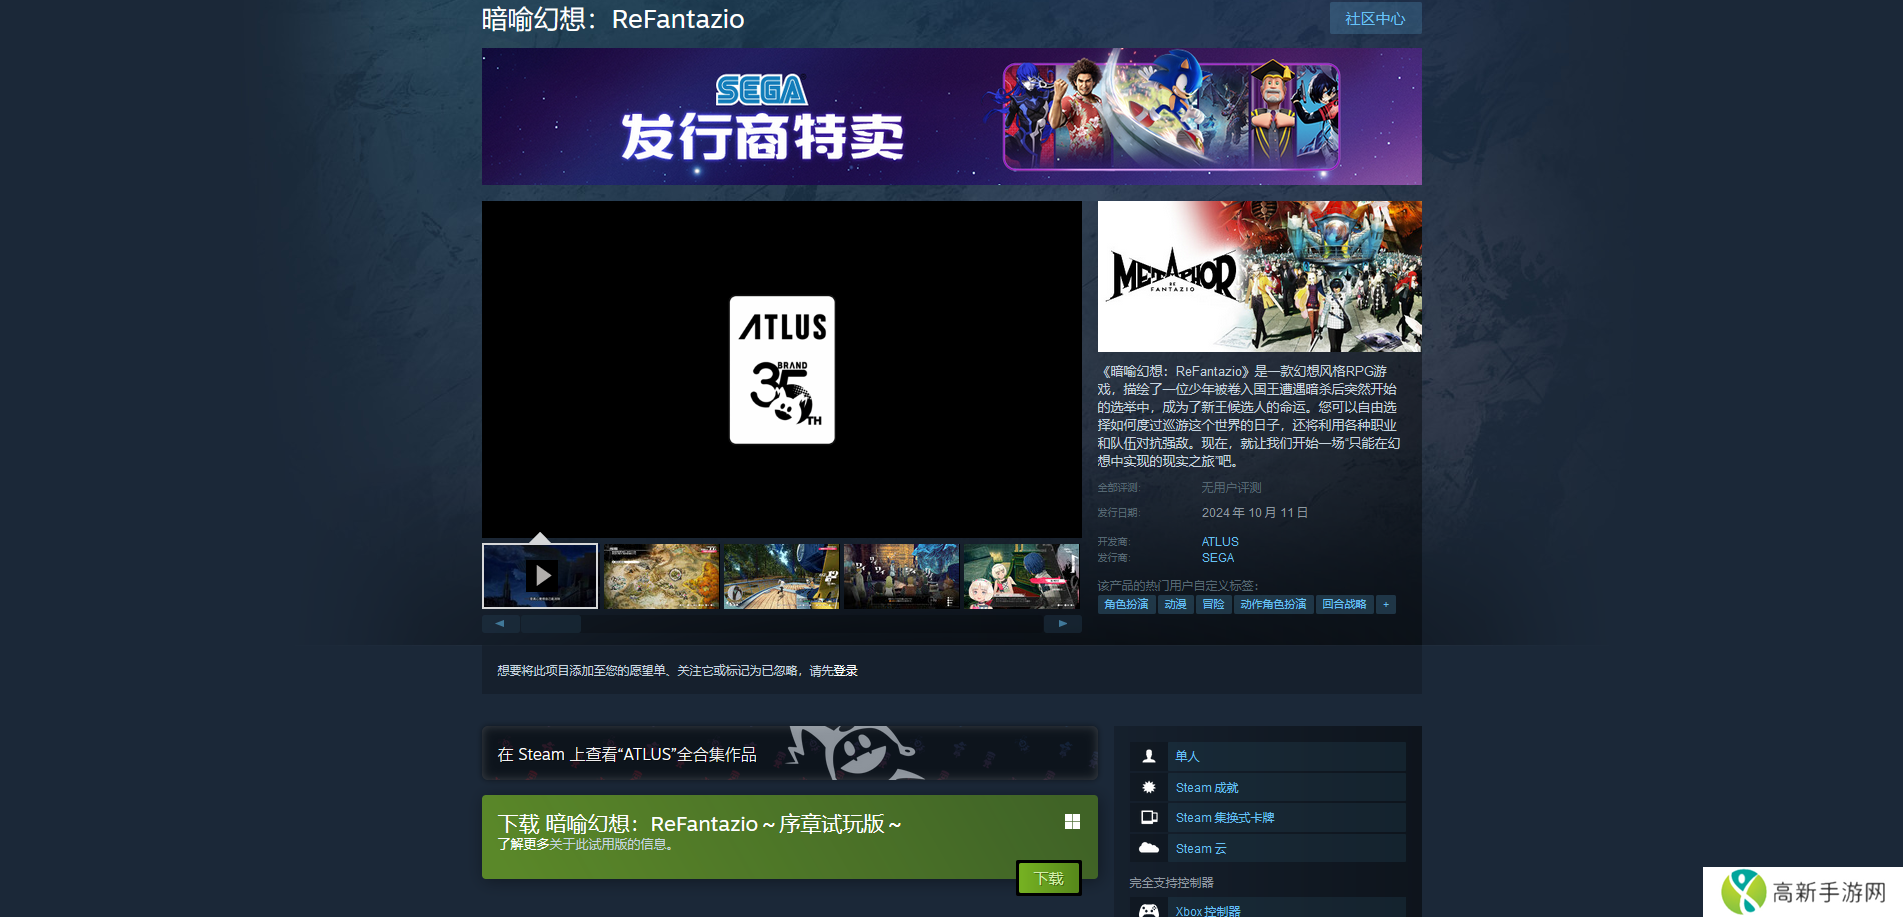
Task: Open the SEGA publisher sale banner
Action: (951, 117)
